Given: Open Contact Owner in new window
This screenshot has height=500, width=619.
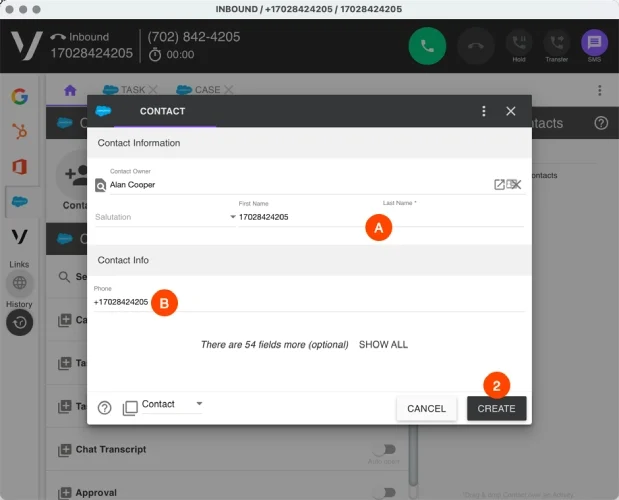Looking at the screenshot, I should (x=499, y=184).
